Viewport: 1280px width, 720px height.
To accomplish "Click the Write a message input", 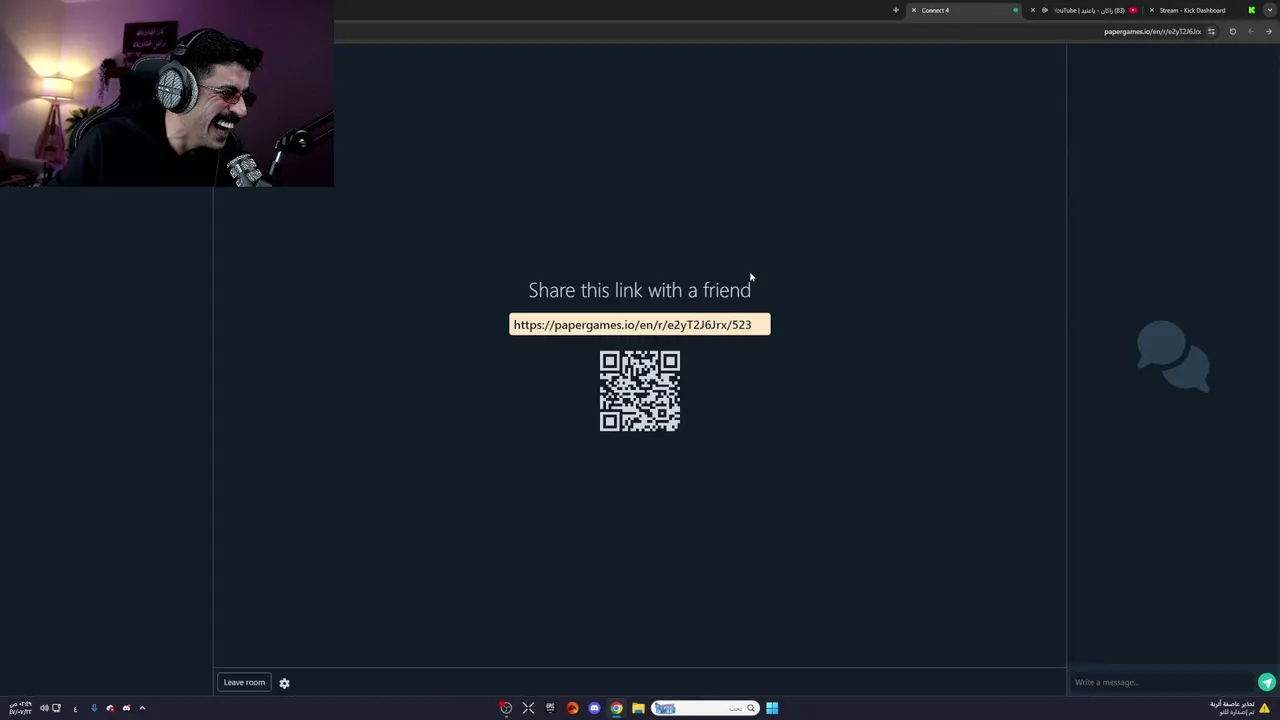I will (1163, 682).
